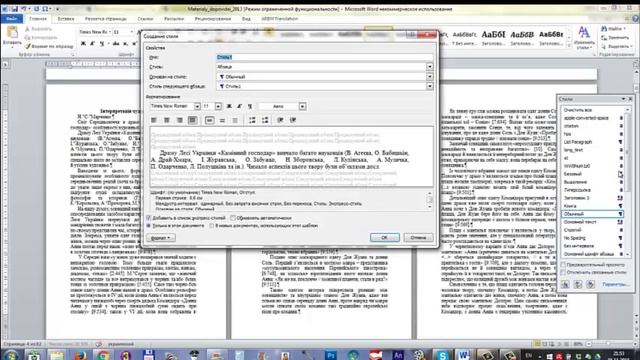
Task: Toggle underline in style dialog formatting row
Action: coord(250,106)
